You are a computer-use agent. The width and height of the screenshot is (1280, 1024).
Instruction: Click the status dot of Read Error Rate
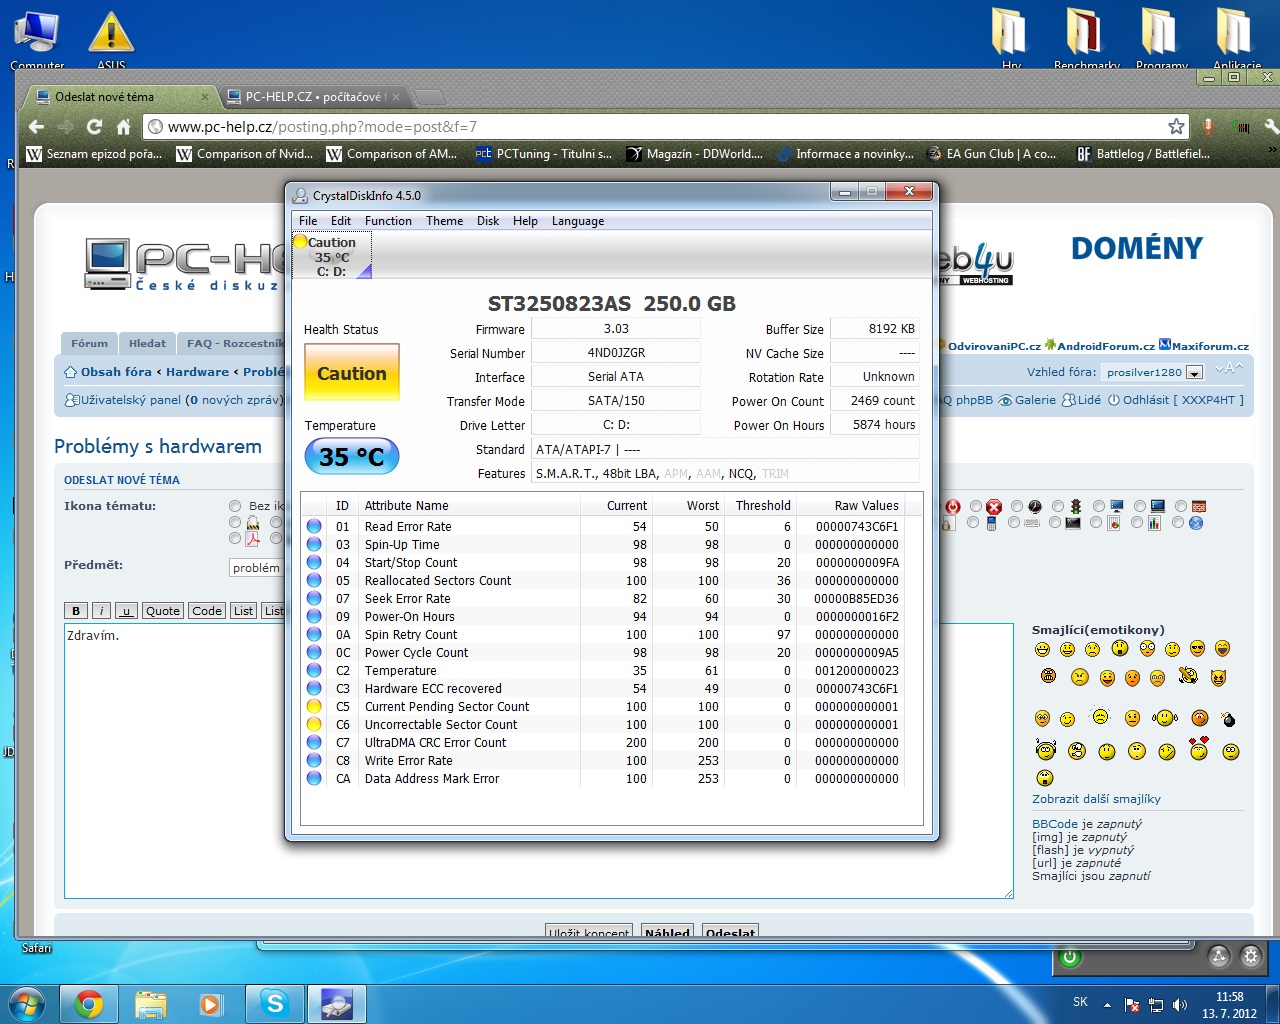pyautogui.click(x=314, y=527)
